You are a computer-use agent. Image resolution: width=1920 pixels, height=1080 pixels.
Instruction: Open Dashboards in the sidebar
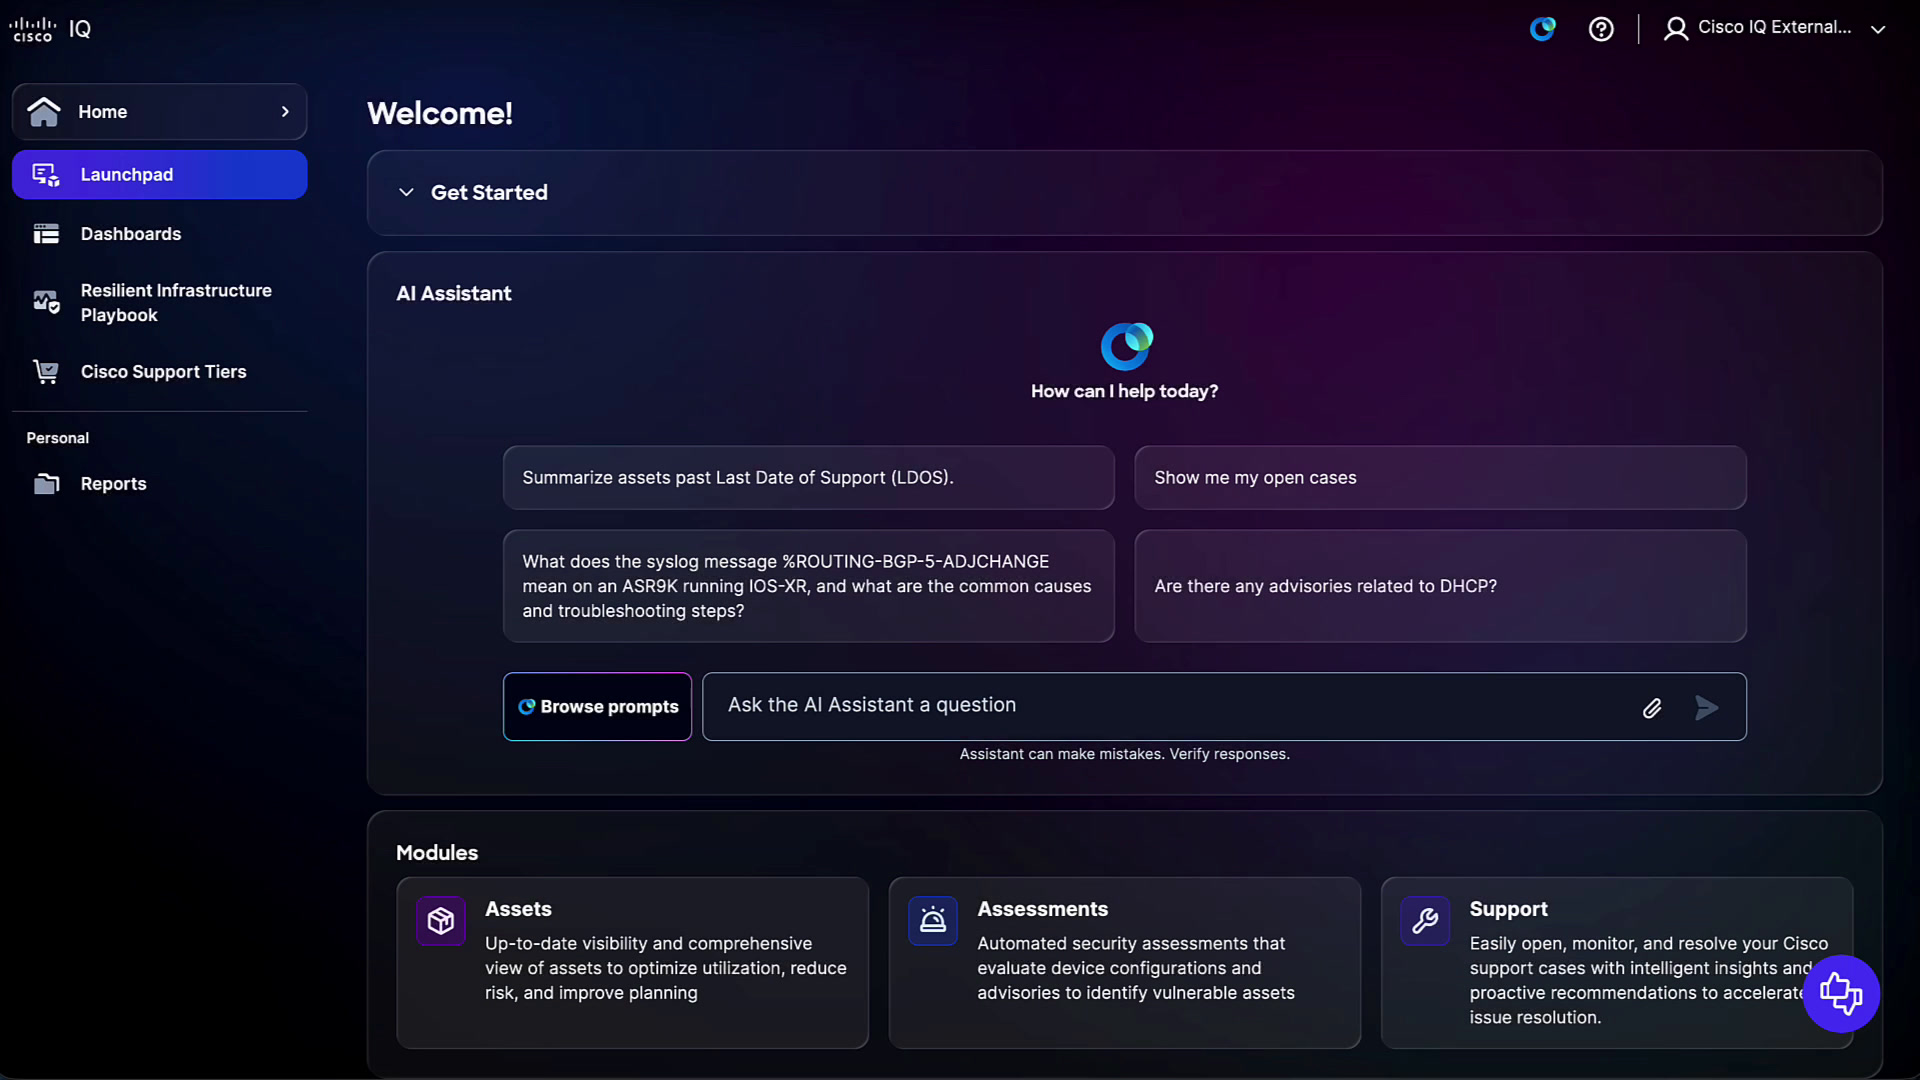(160, 234)
